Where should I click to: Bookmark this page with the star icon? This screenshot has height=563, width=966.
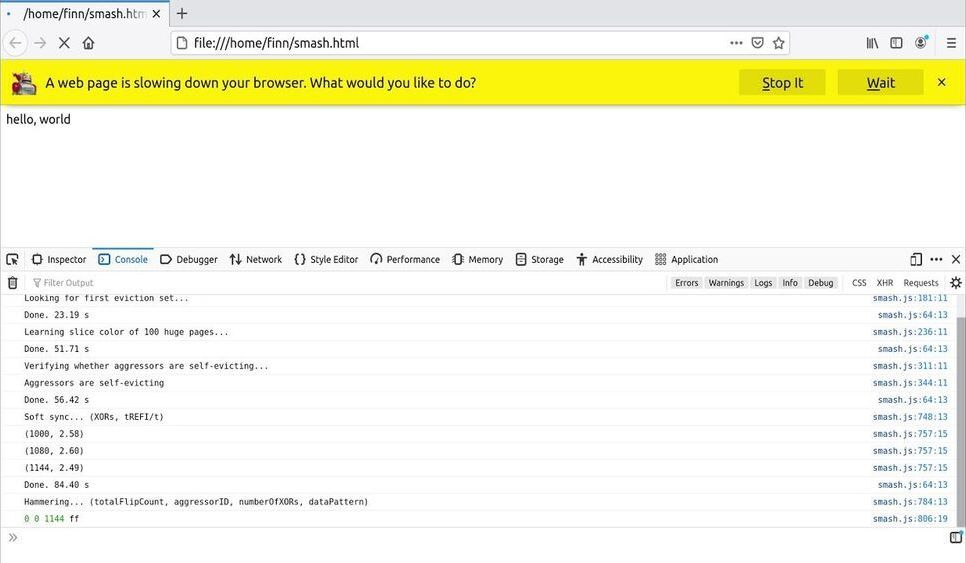(x=778, y=43)
